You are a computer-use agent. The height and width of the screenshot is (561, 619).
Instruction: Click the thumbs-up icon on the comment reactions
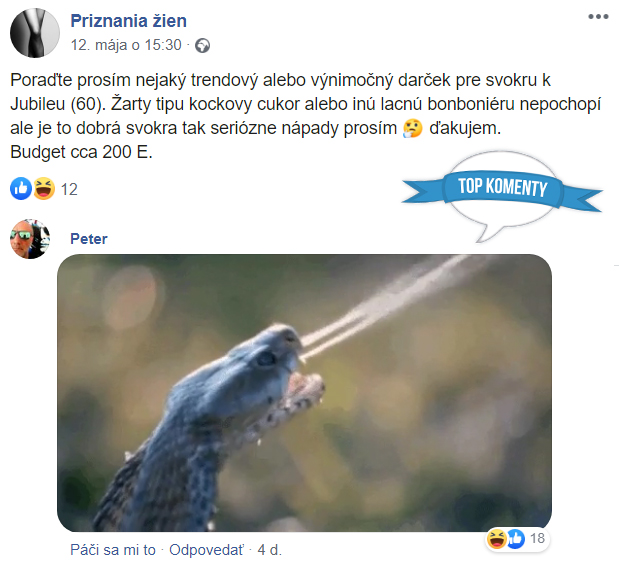pos(516,538)
